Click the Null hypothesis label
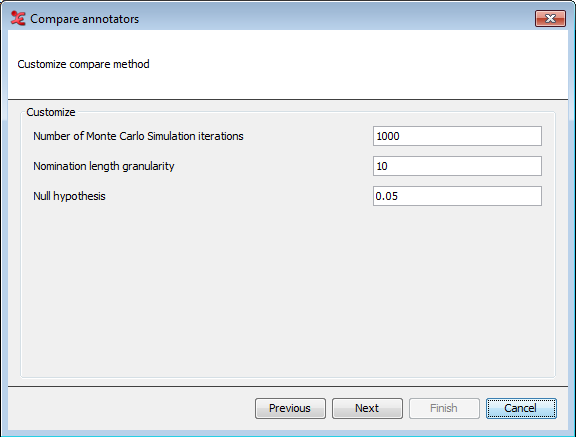The width and height of the screenshot is (576, 437). [x=69, y=196]
